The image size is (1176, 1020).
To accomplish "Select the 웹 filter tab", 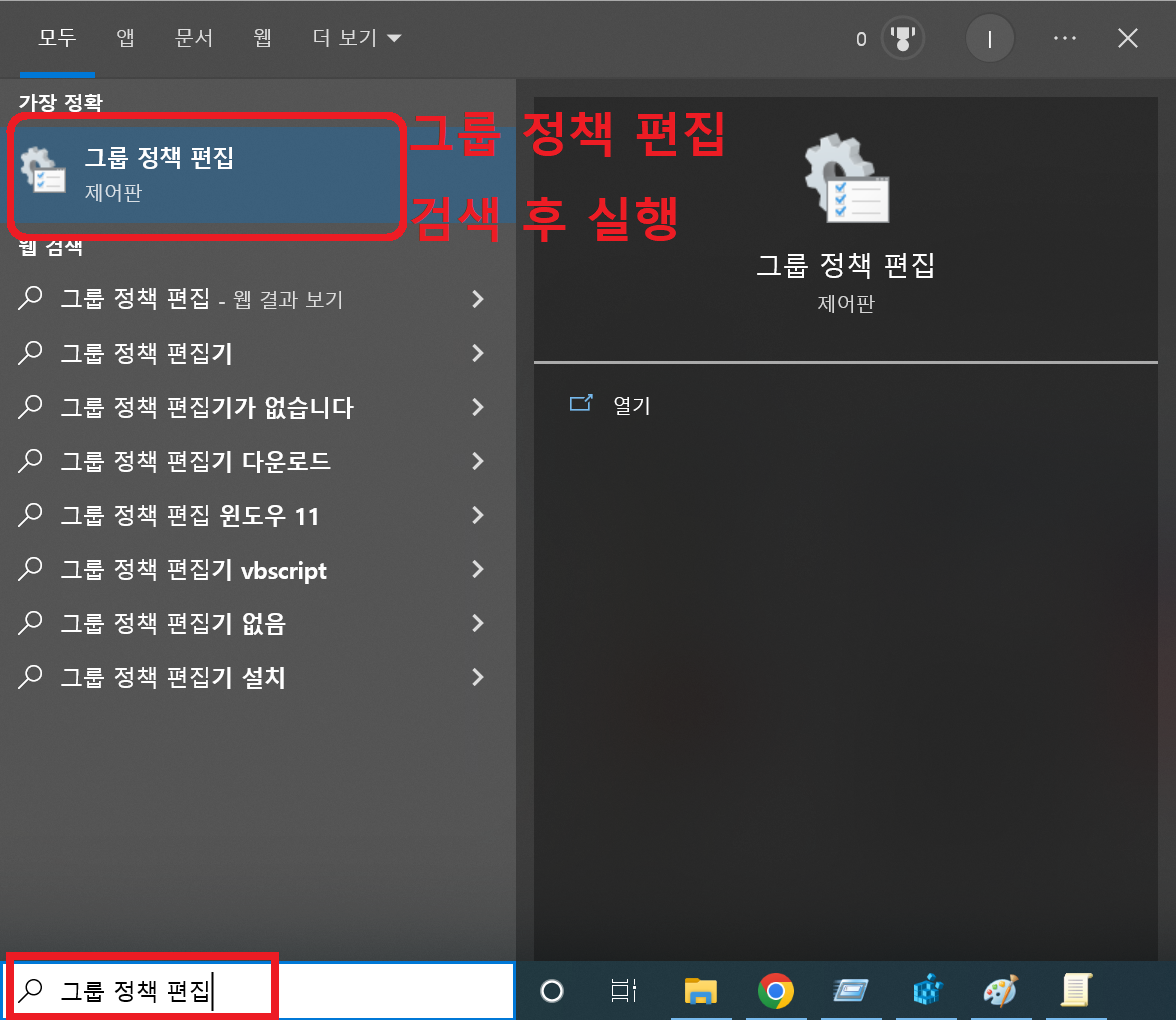I will click(x=262, y=38).
